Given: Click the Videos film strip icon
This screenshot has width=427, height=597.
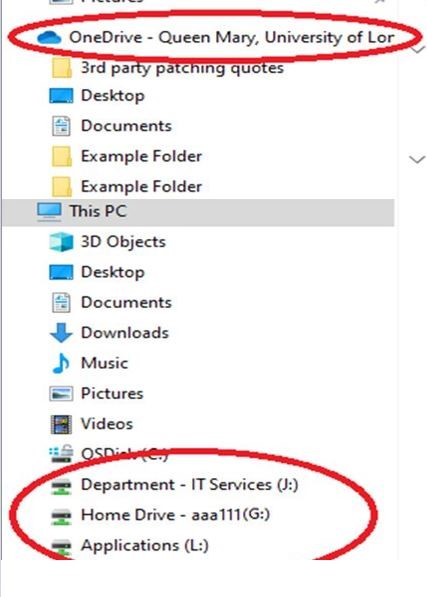Looking at the screenshot, I should [61, 424].
